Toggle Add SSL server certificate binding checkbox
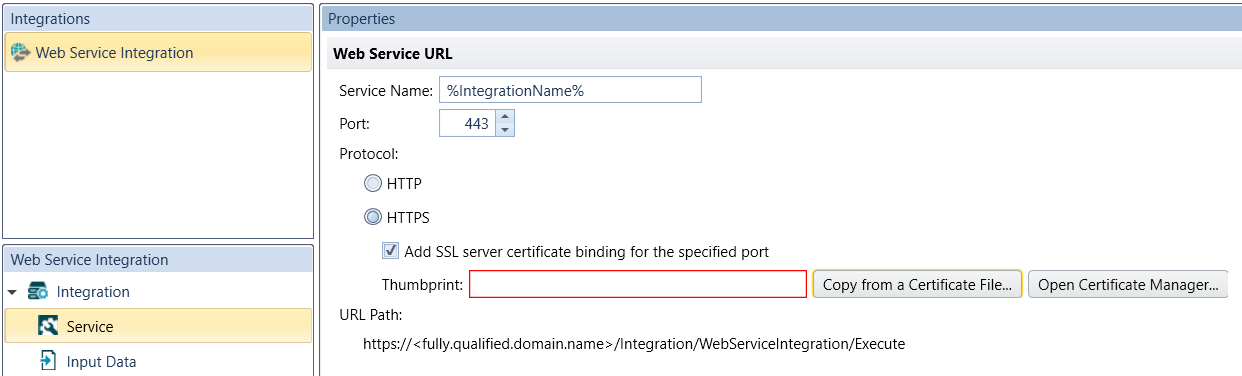Screen dimensions: 1242x376 click(391, 251)
